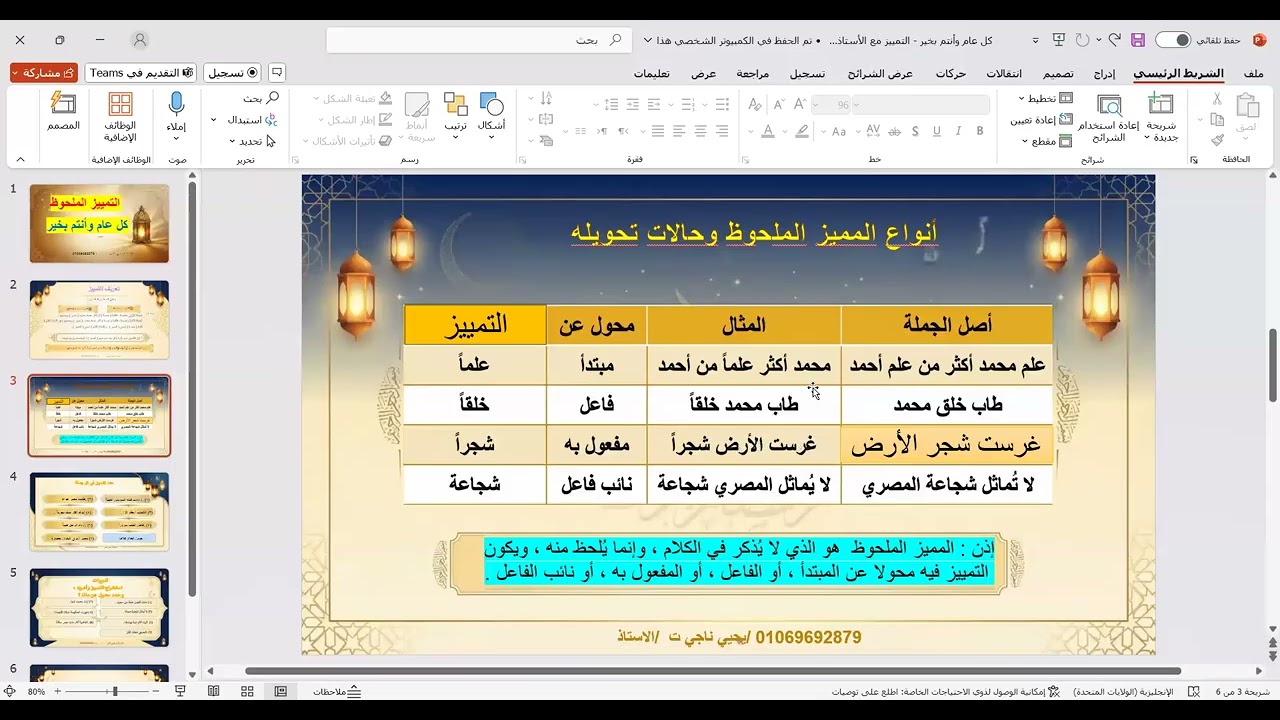Toggle the AutoSave (حفظ تلقائي) switch
Image resolution: width=1280 pixels, height=720 pixels.
pyautogui.click(x=1173, y=40)
